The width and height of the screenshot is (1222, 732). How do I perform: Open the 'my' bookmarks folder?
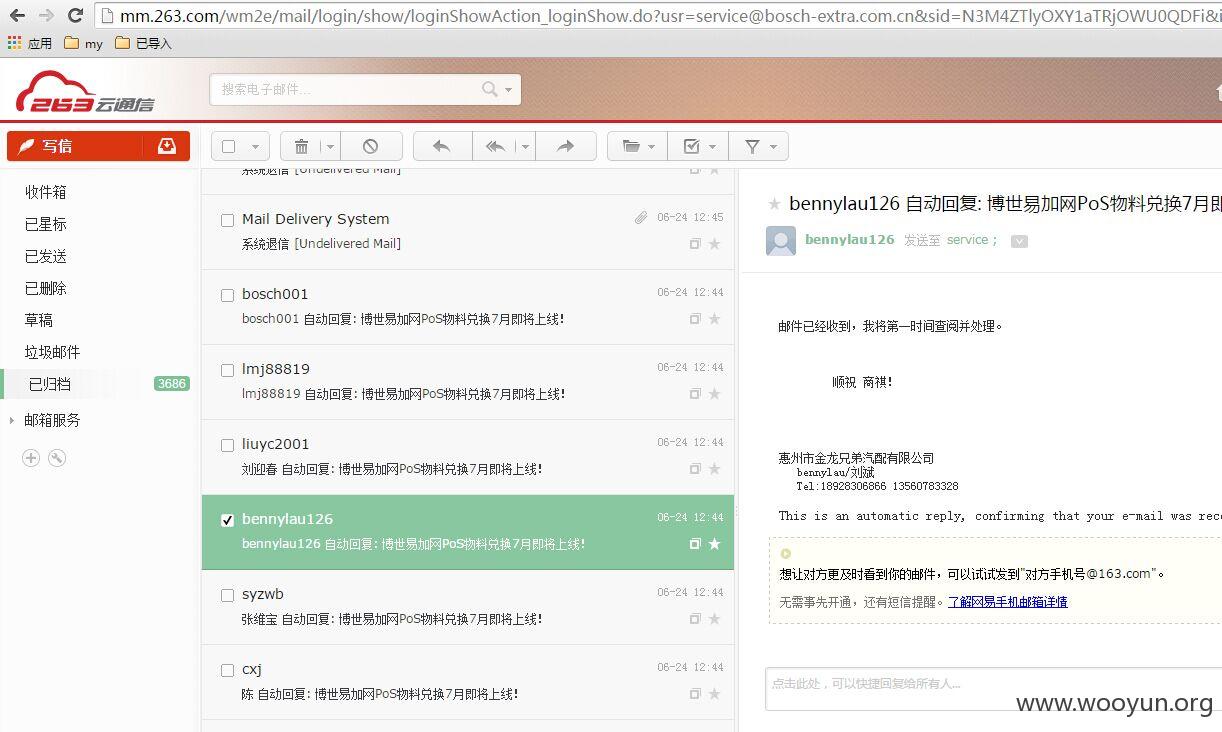(83, 43)
